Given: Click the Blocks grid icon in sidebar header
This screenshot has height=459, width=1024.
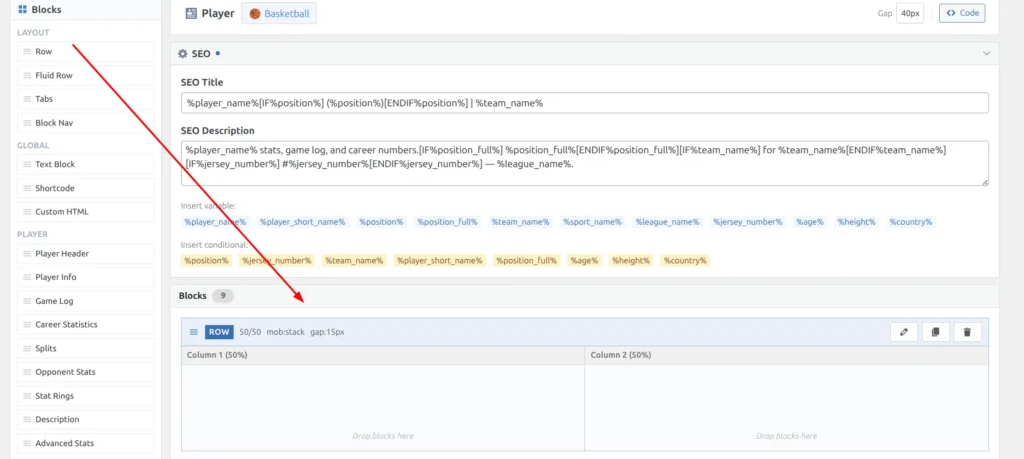Looking at the screenshot, I should [22, 10].
